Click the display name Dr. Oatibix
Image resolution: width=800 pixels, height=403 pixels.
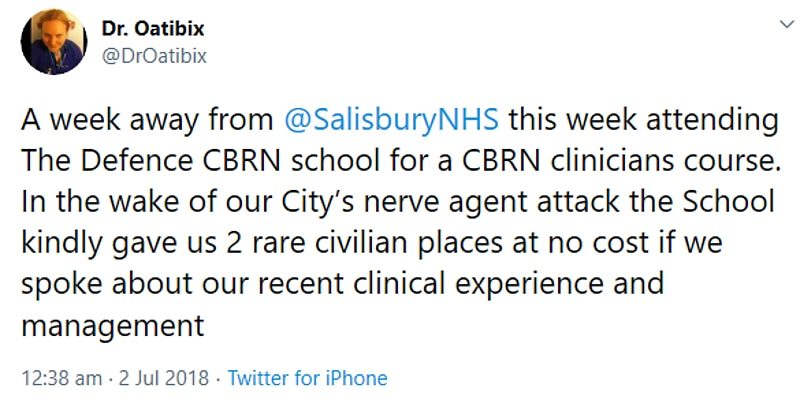point(153,29)
